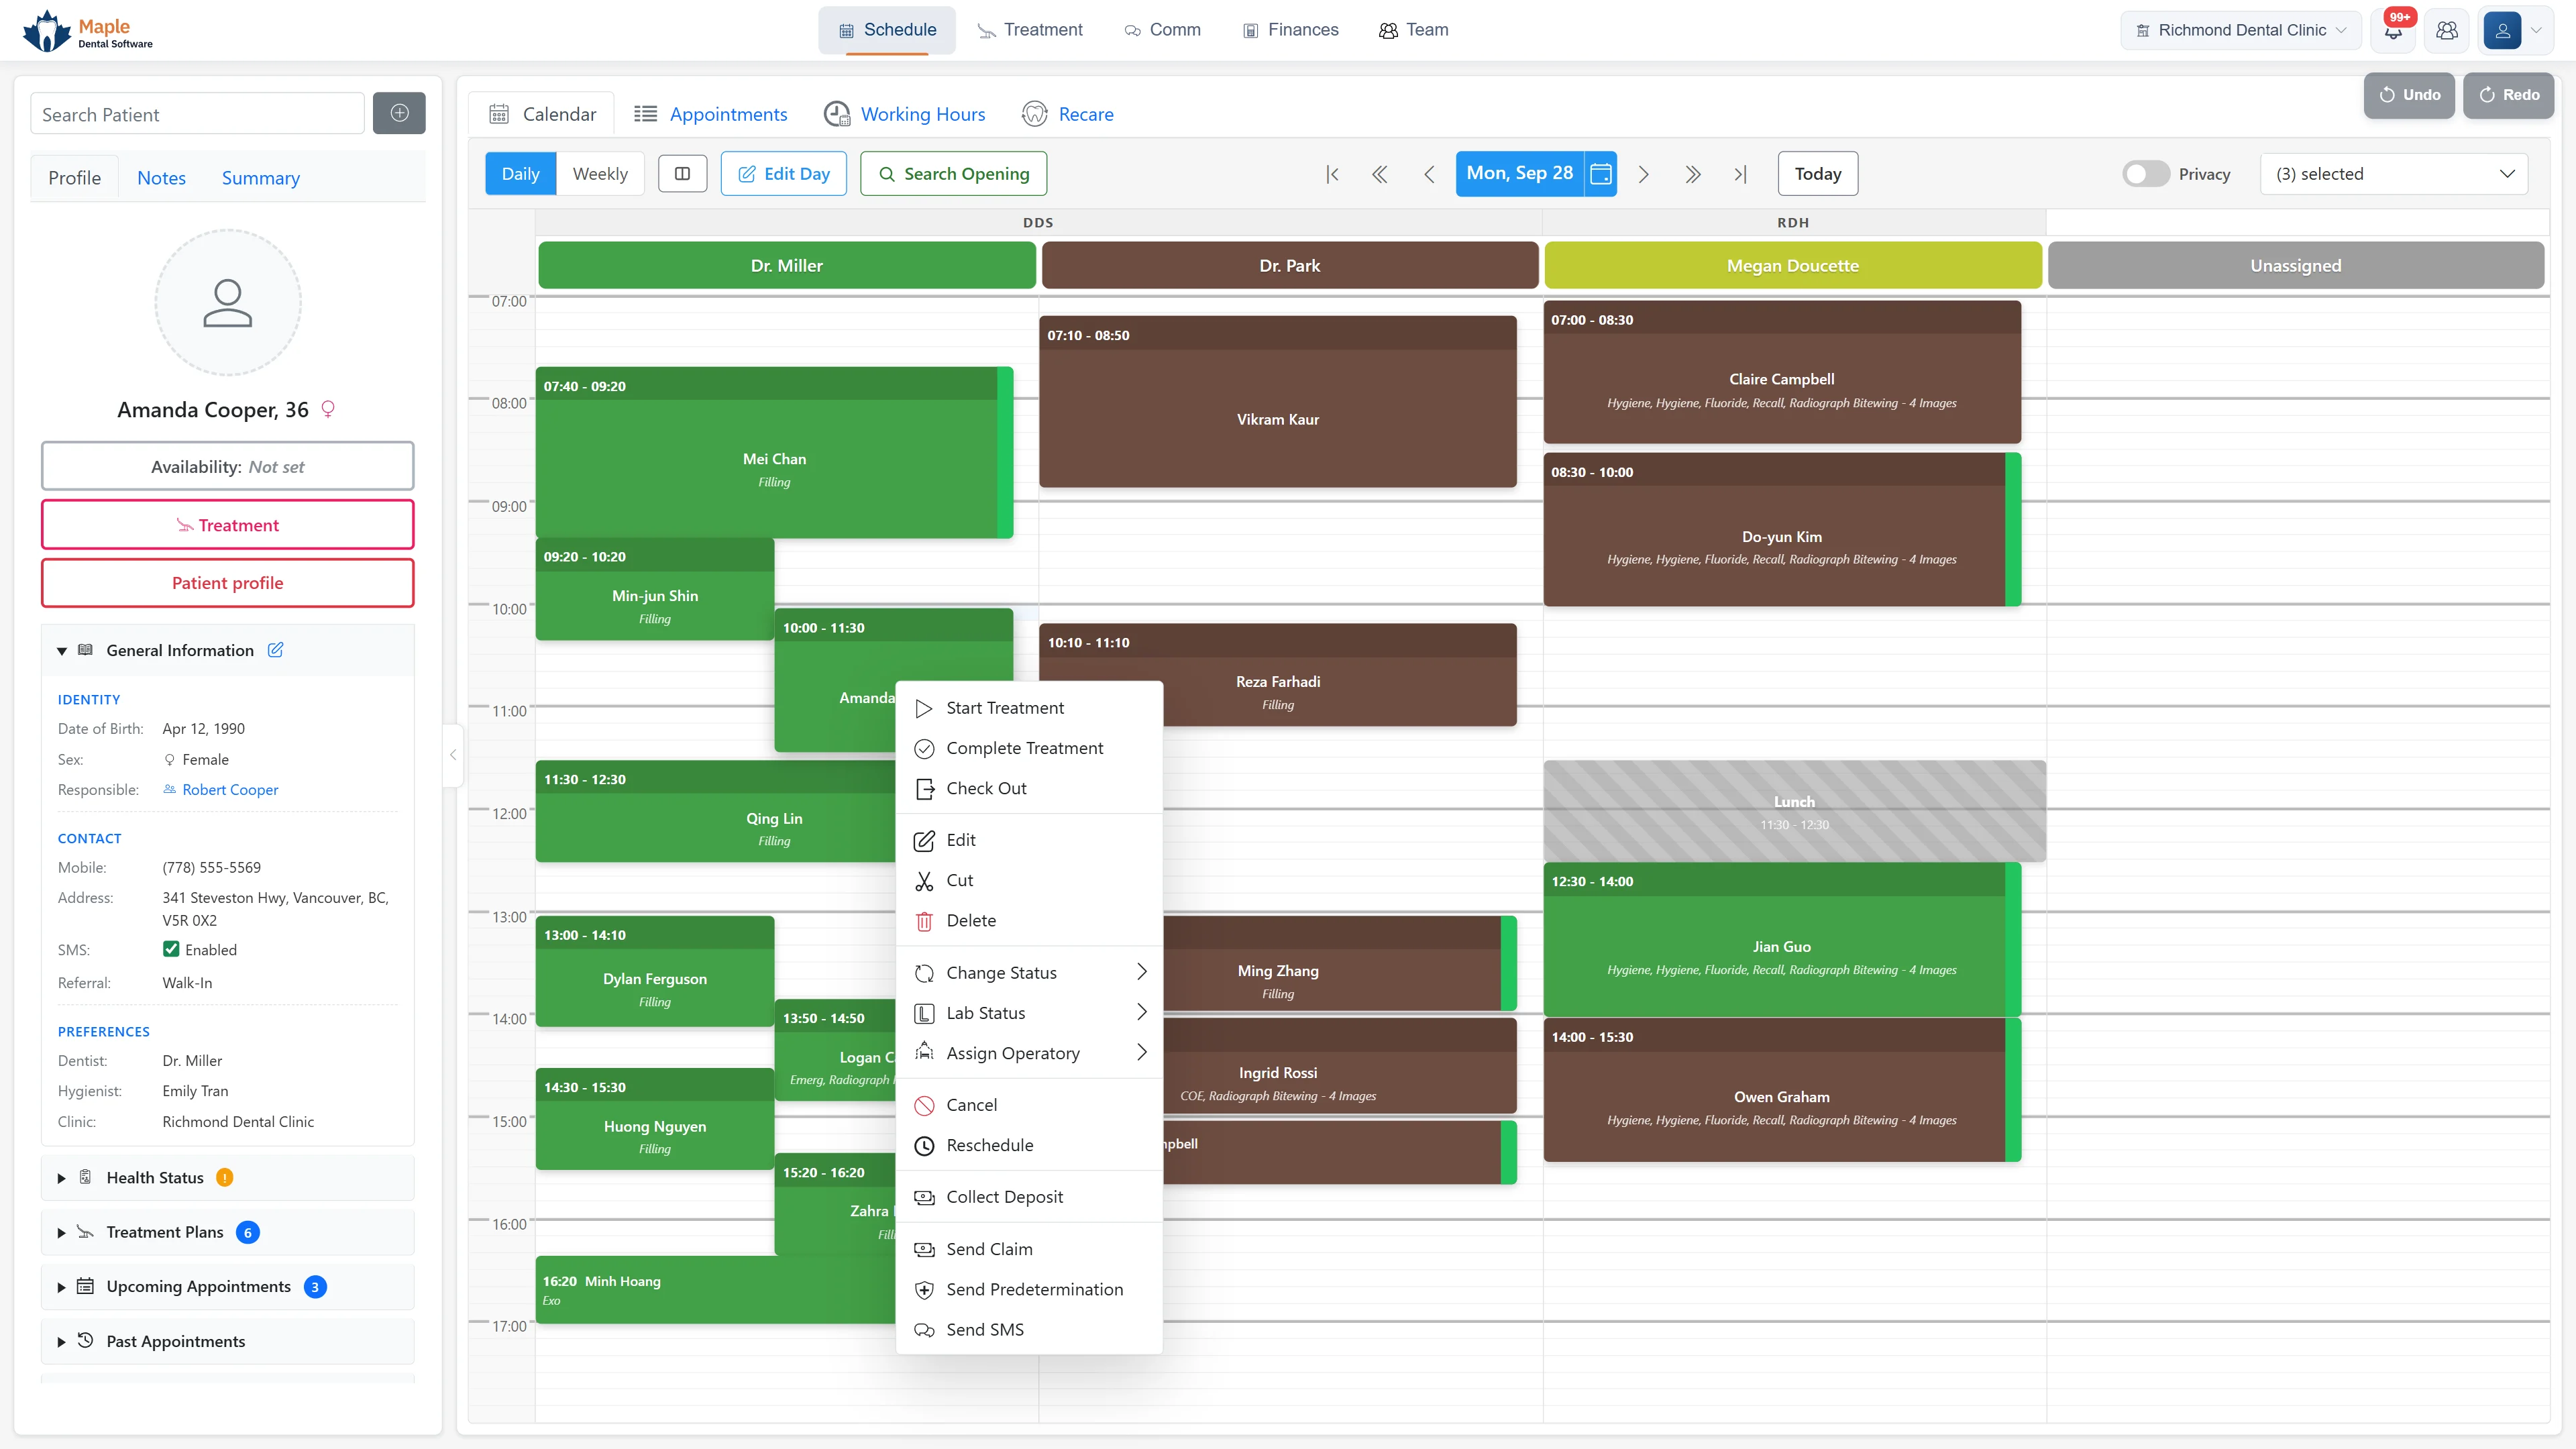The width and height of the screenshot is (2576, 1449).
Task: Uncheck the SMS Enabled checkbox
Action: coord(171,949)
